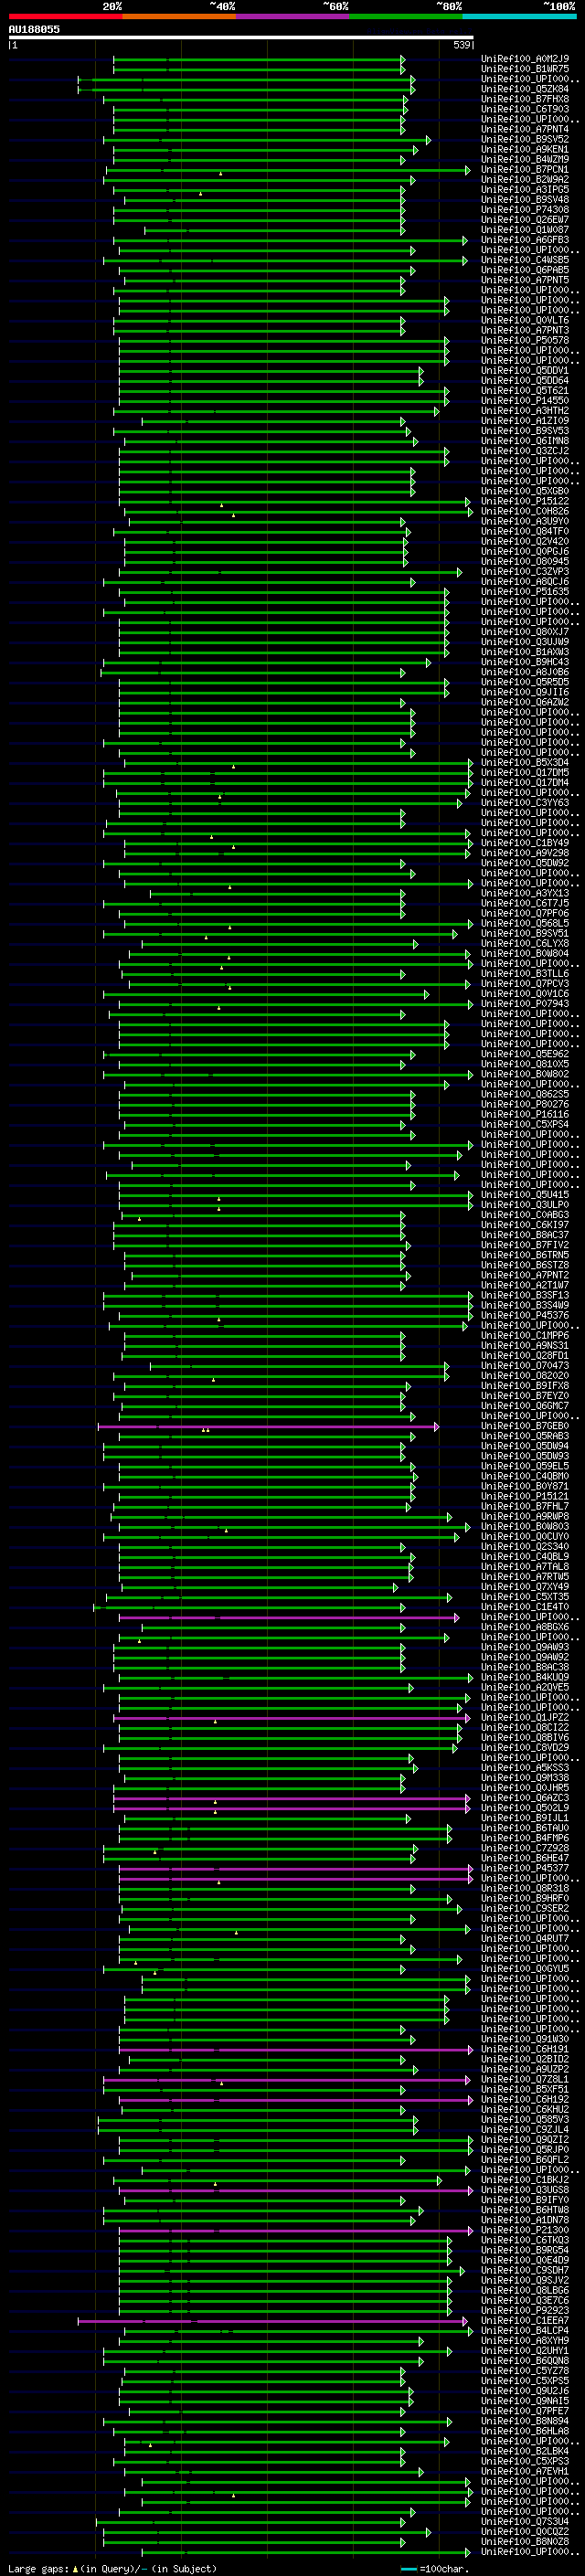Select hit label UniRef100_P21300
The height and width of the screenshot is (2576, 585).
tap(525, 2230)
